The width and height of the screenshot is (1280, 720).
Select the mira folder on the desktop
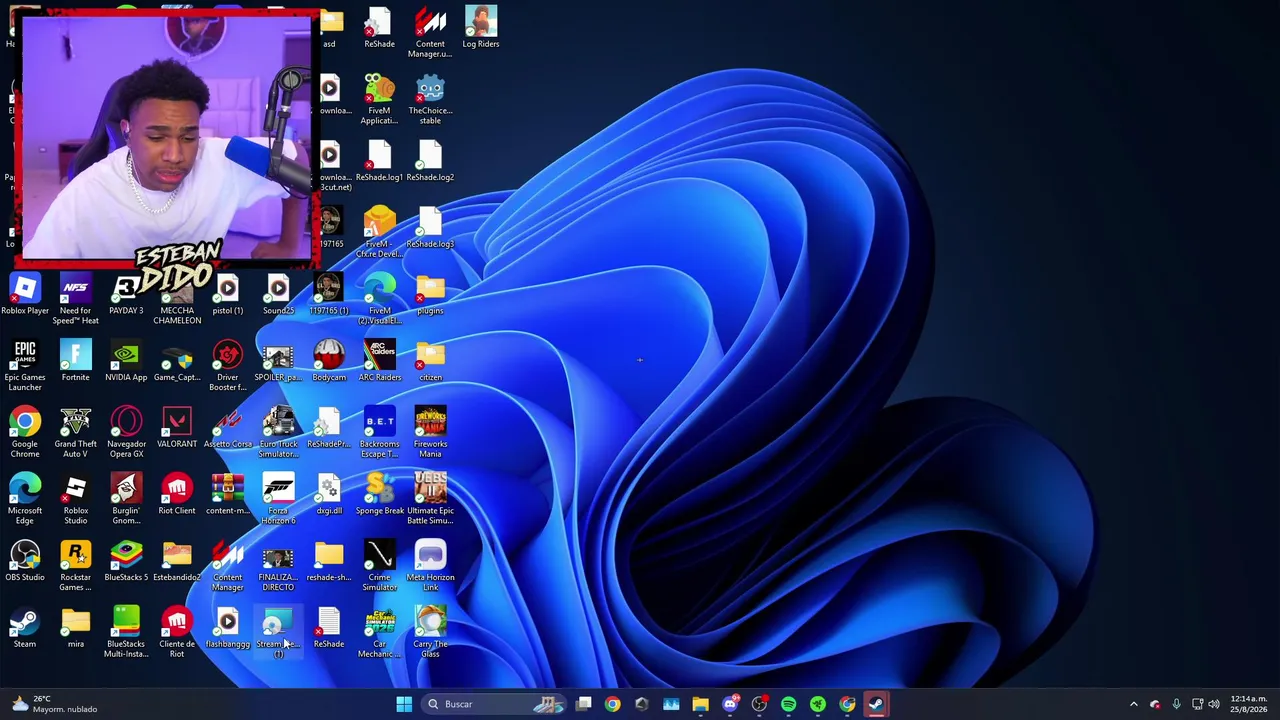76,629
